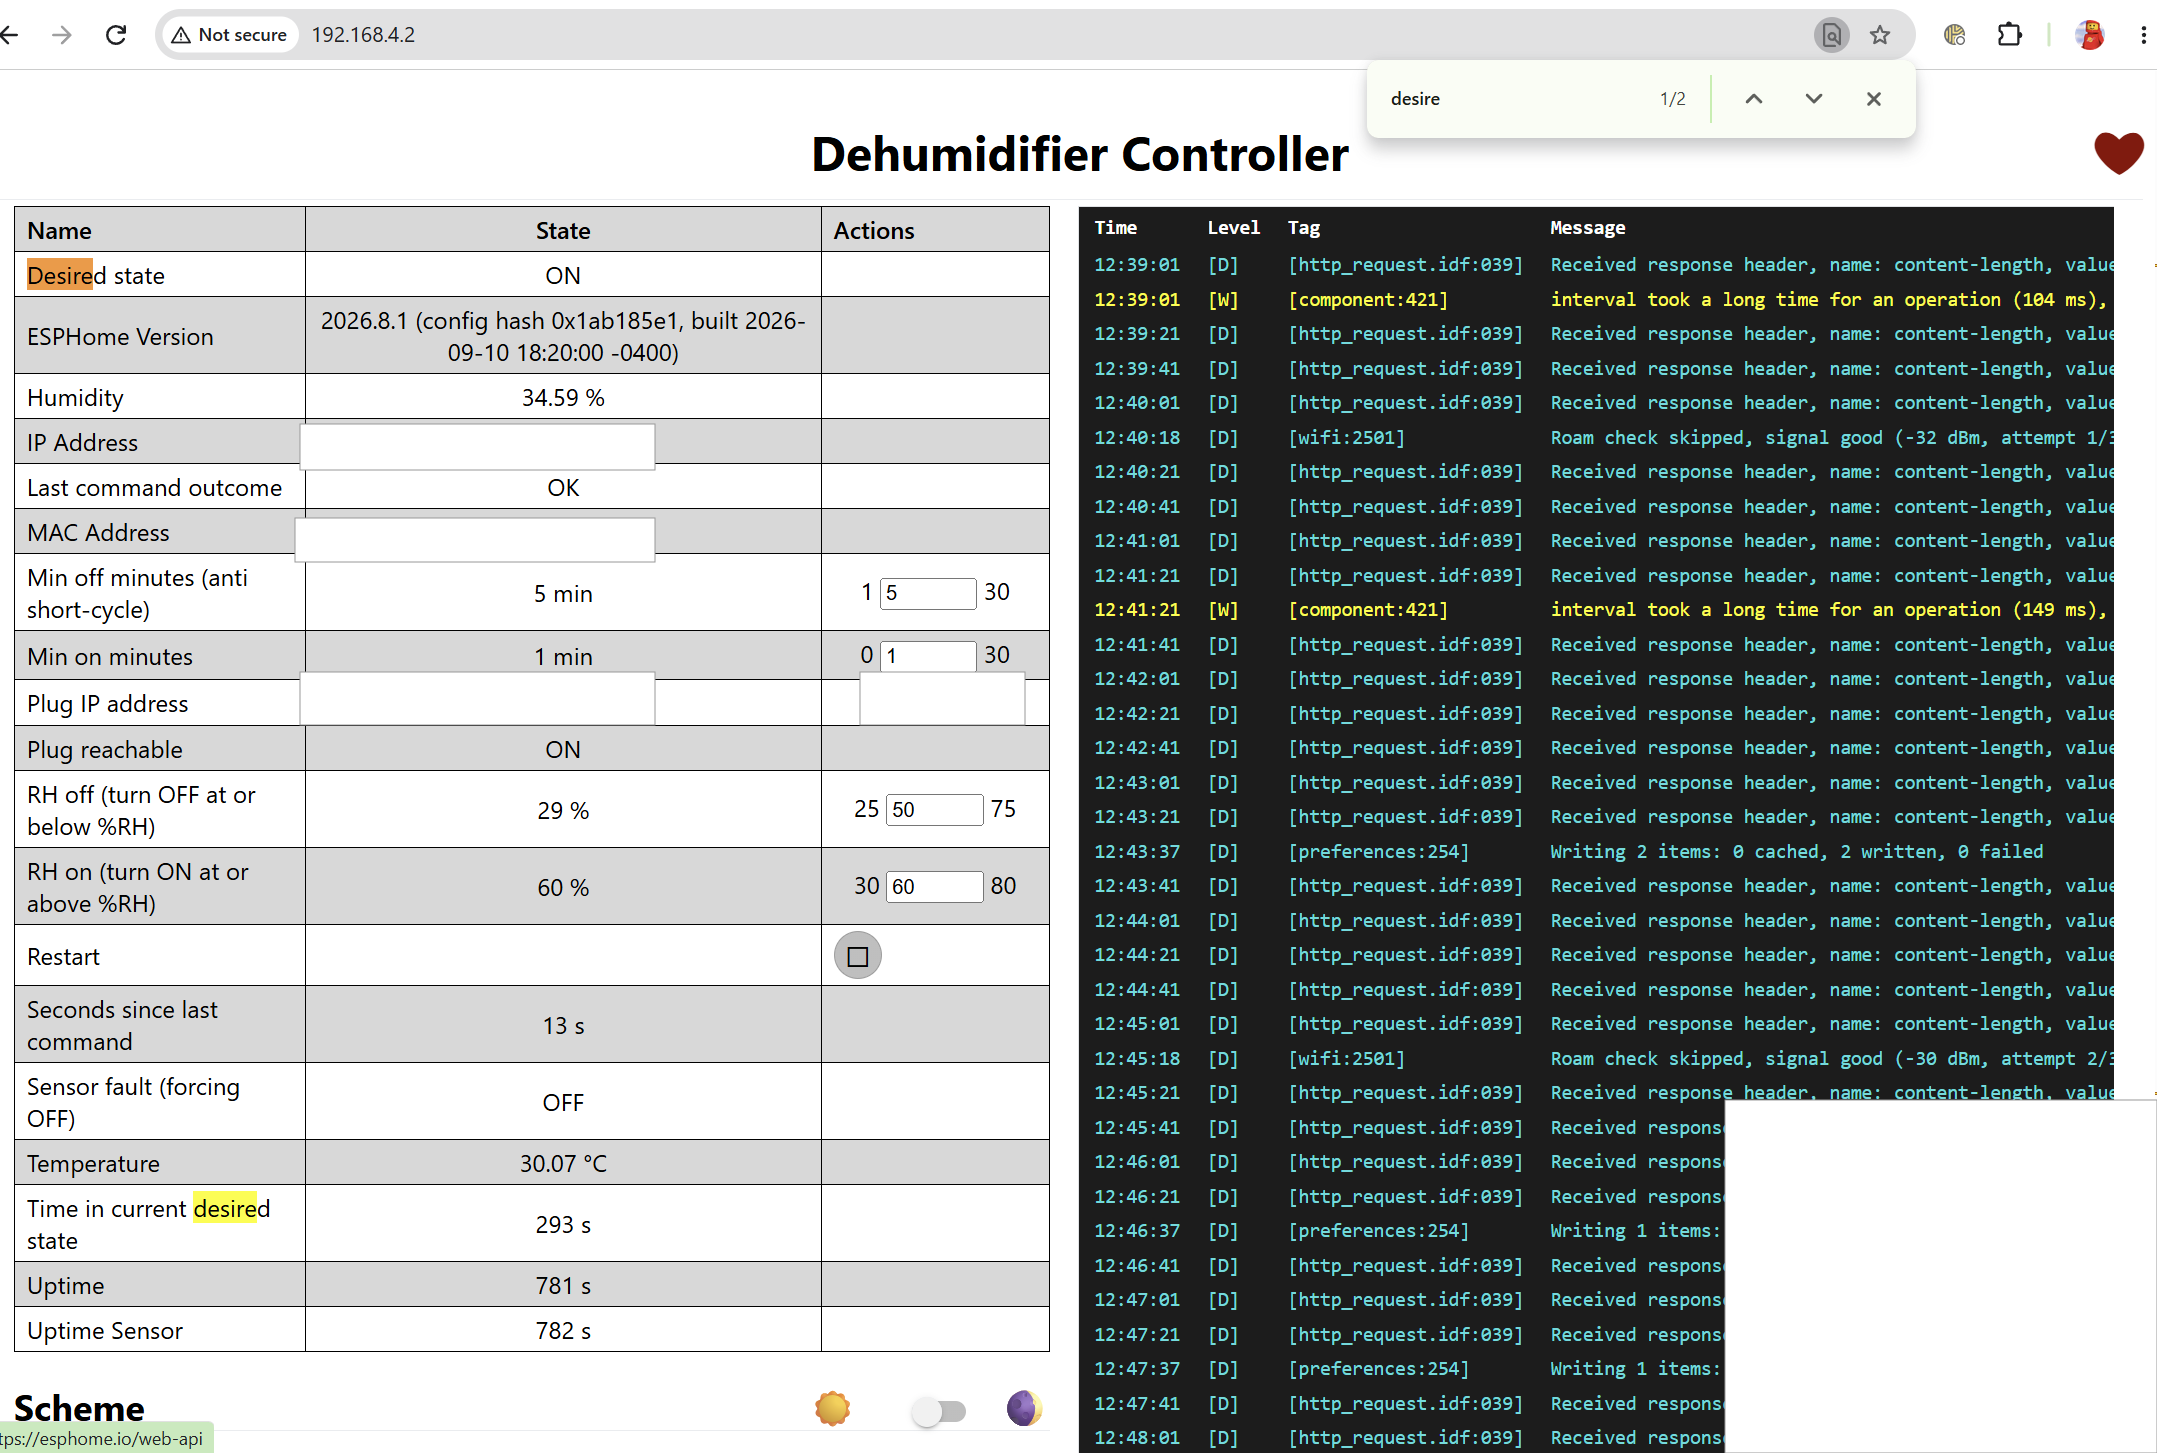Click the find bar search text 'desire'
Screen dimensions: 2157x1453
click(x=1415, y=98)
